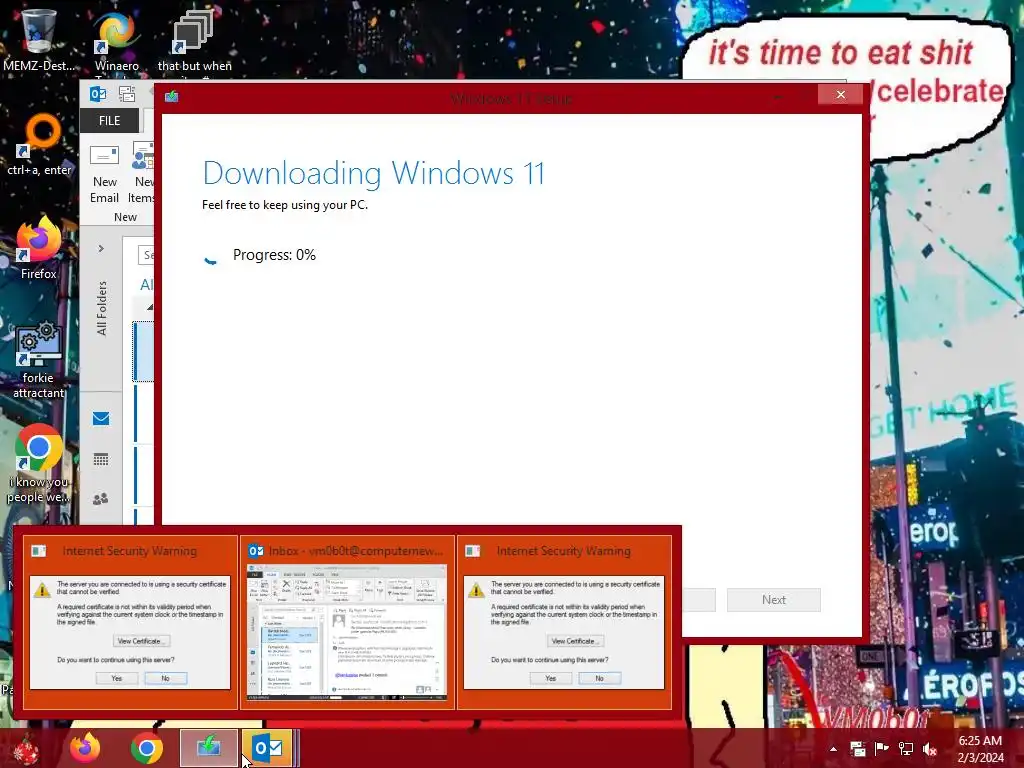
Task: Open the network tray icon
Action: 906,749
